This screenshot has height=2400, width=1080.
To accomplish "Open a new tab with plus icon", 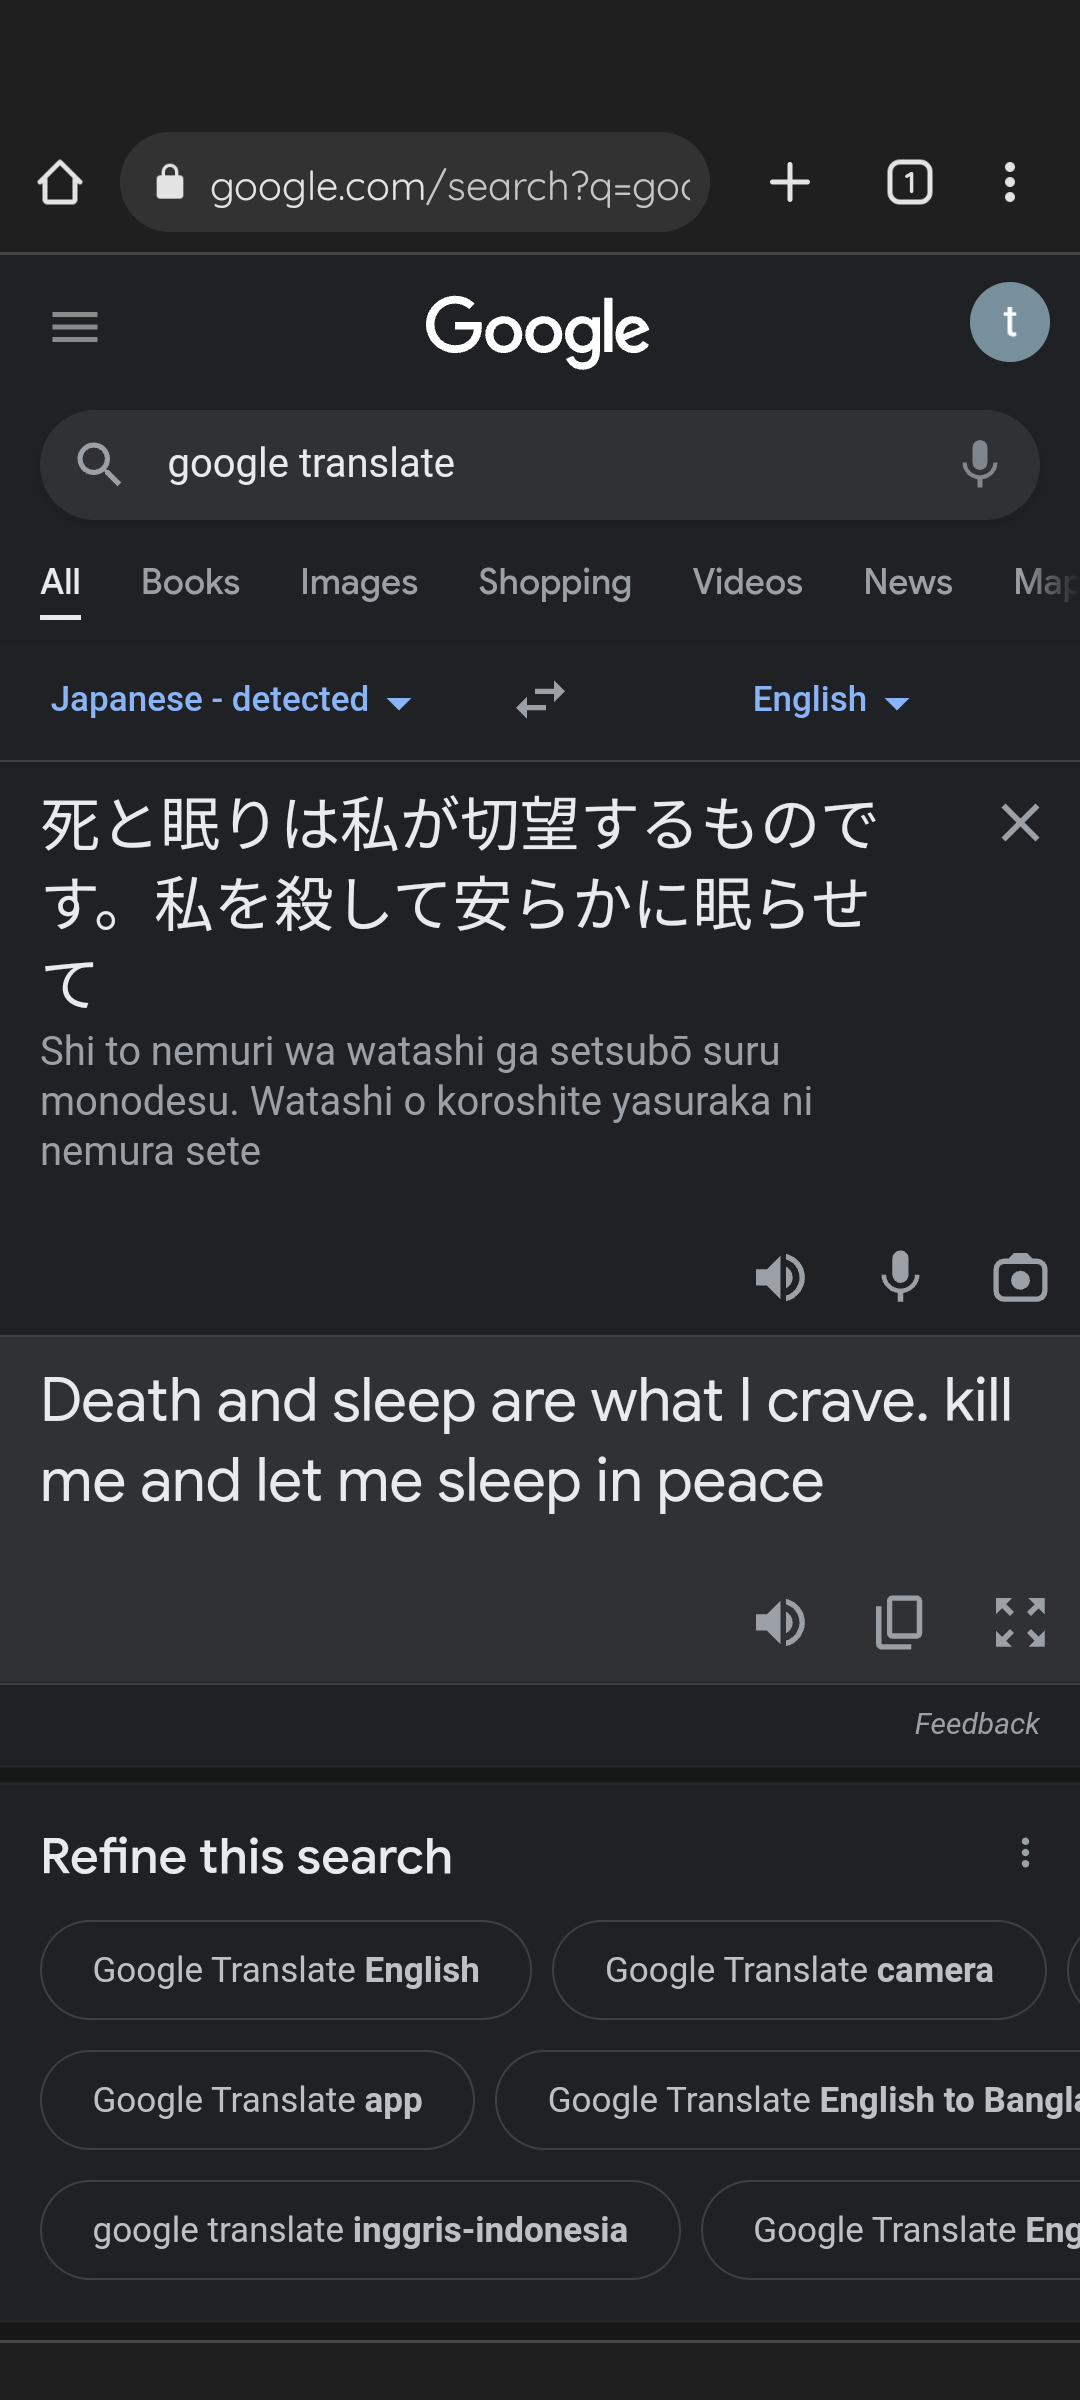I will tap(790, 183).
